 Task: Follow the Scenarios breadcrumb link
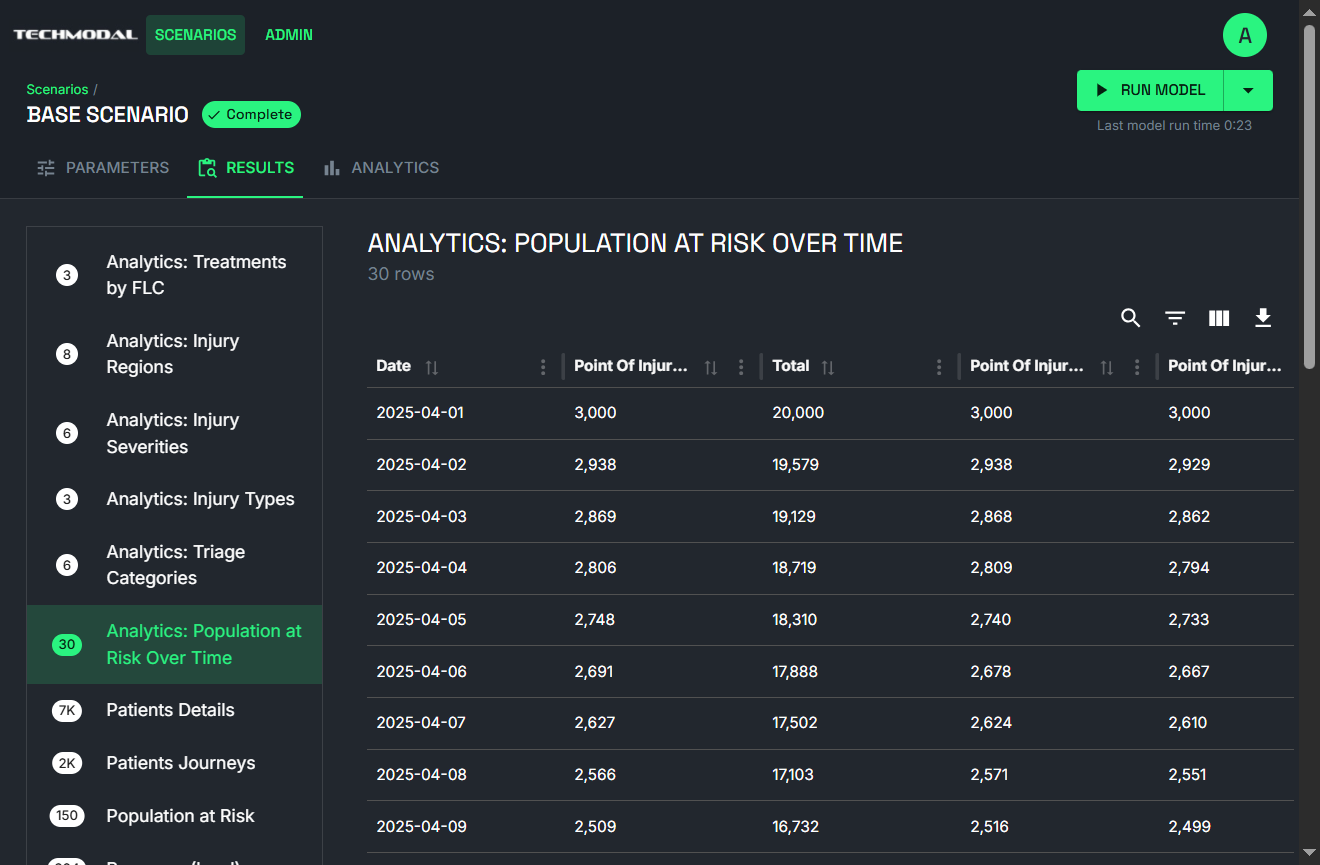pos(57,90)
